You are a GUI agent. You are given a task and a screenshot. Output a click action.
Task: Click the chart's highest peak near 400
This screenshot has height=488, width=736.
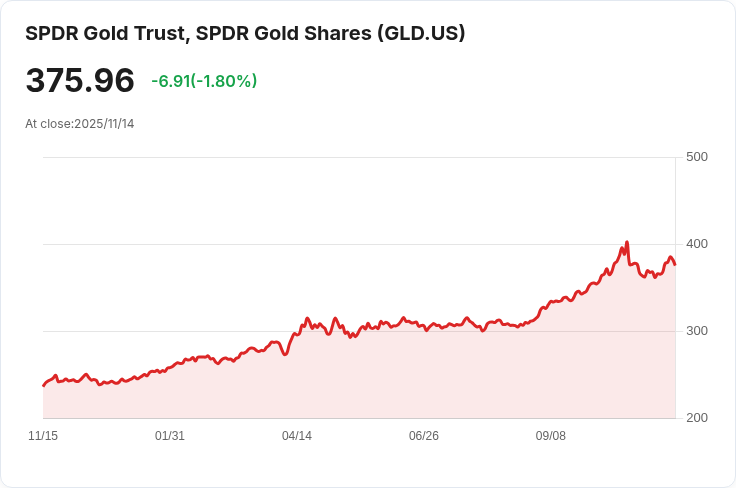[x=627, y=242]
